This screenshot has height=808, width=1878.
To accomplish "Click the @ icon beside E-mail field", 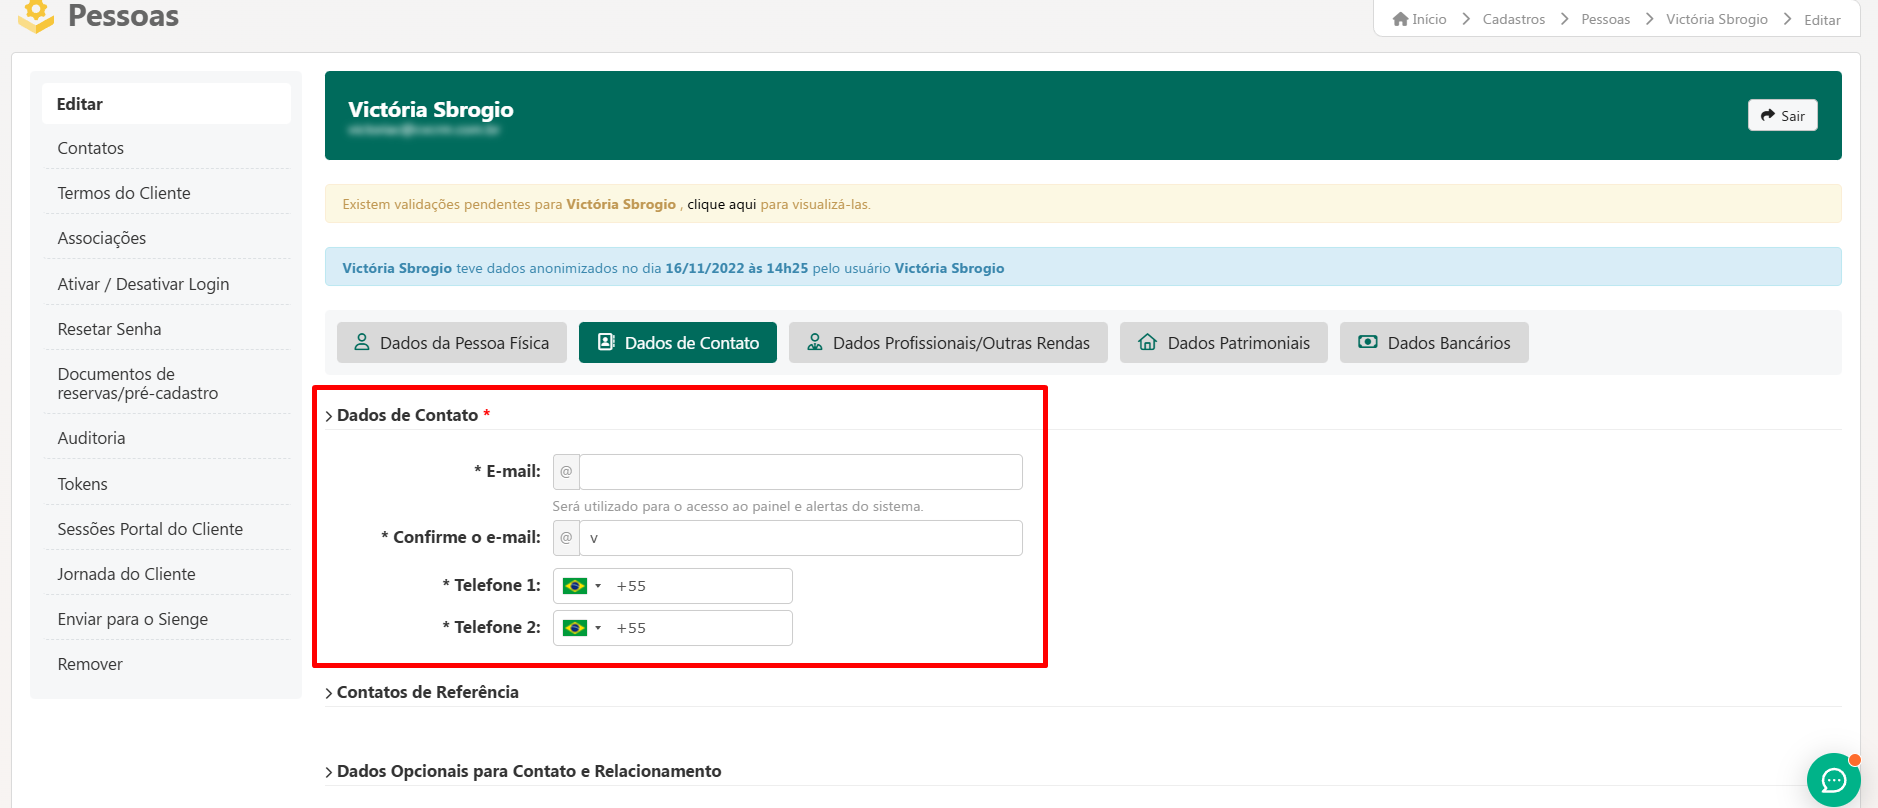I will click(x=566, y=472).
